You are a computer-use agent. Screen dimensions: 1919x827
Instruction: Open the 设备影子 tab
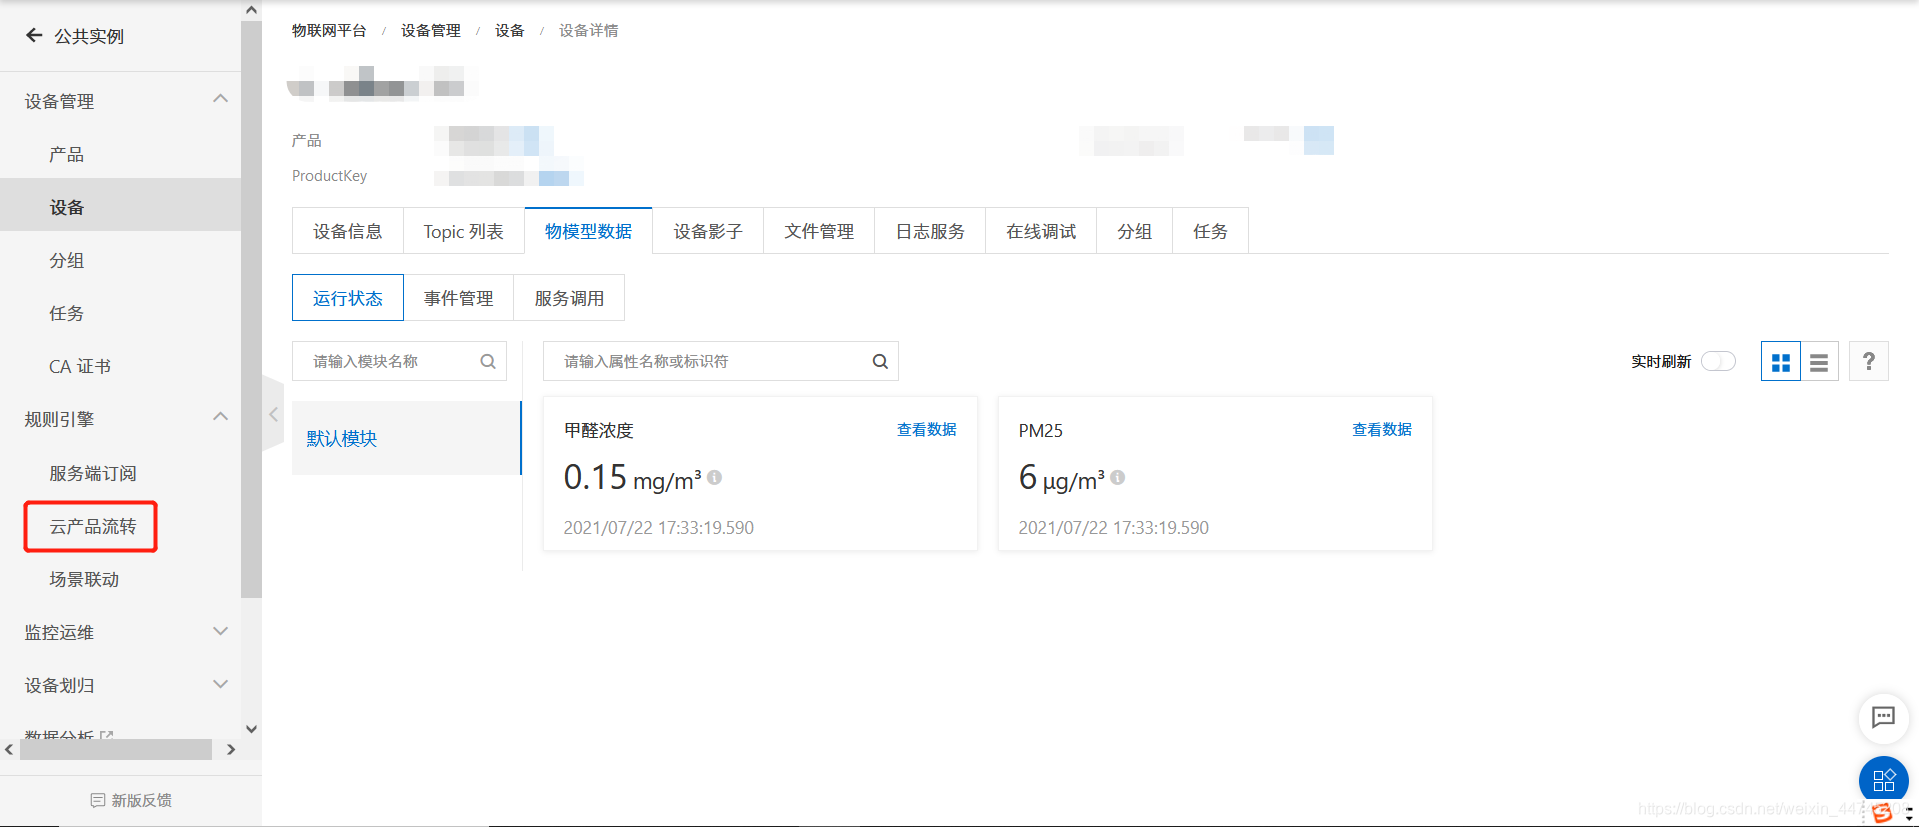708,231
